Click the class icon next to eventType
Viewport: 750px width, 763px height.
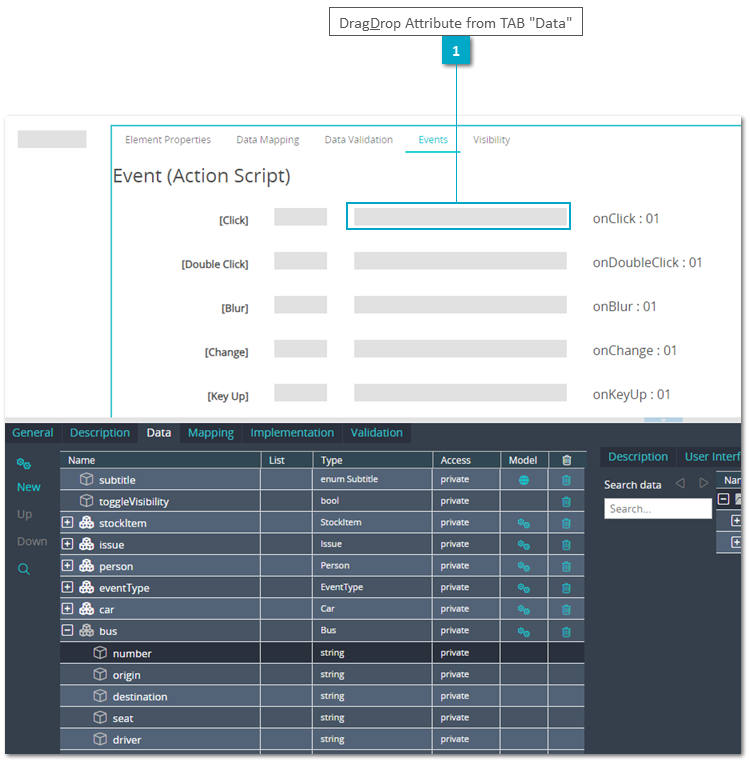[x=87, y=587]
